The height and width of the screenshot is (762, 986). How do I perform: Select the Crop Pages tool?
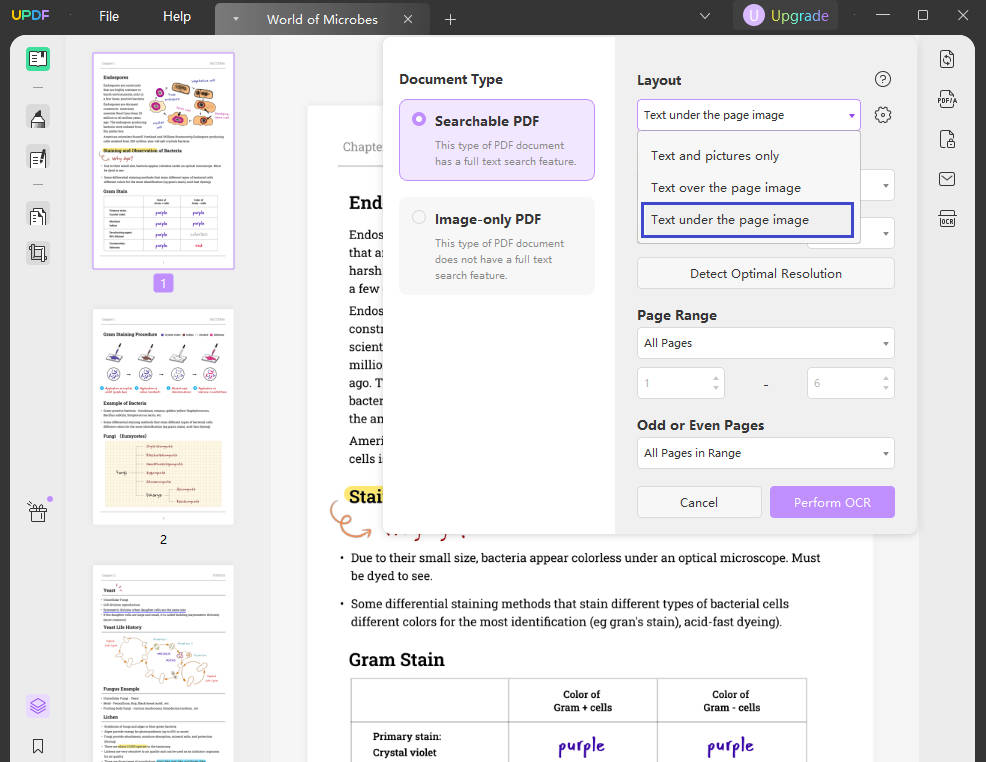click(x=38, y=253)
